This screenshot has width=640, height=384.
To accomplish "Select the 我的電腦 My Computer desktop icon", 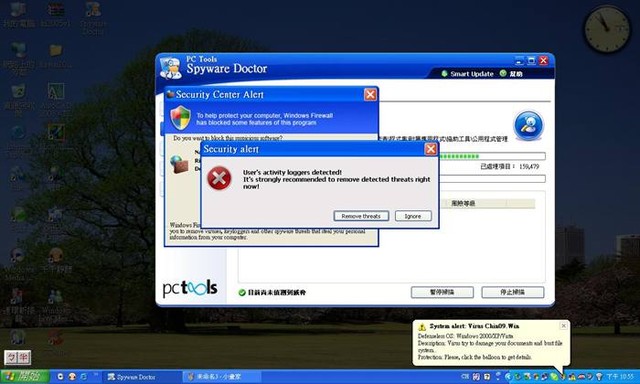I will click(18, 14).
